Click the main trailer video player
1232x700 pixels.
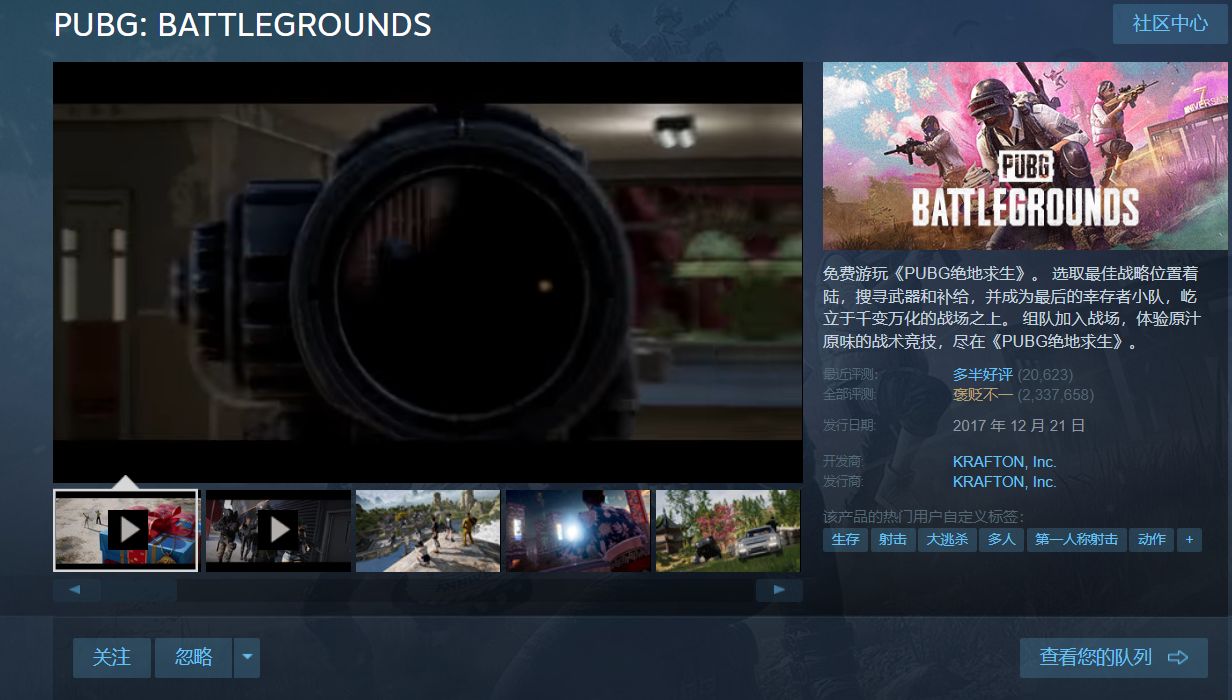click(428, 272)
